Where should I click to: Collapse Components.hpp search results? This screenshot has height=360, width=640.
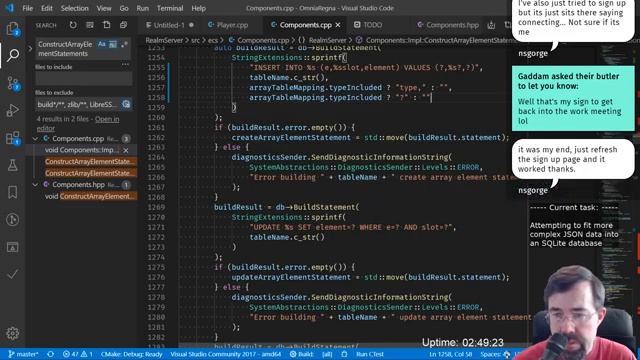(35, 185)
